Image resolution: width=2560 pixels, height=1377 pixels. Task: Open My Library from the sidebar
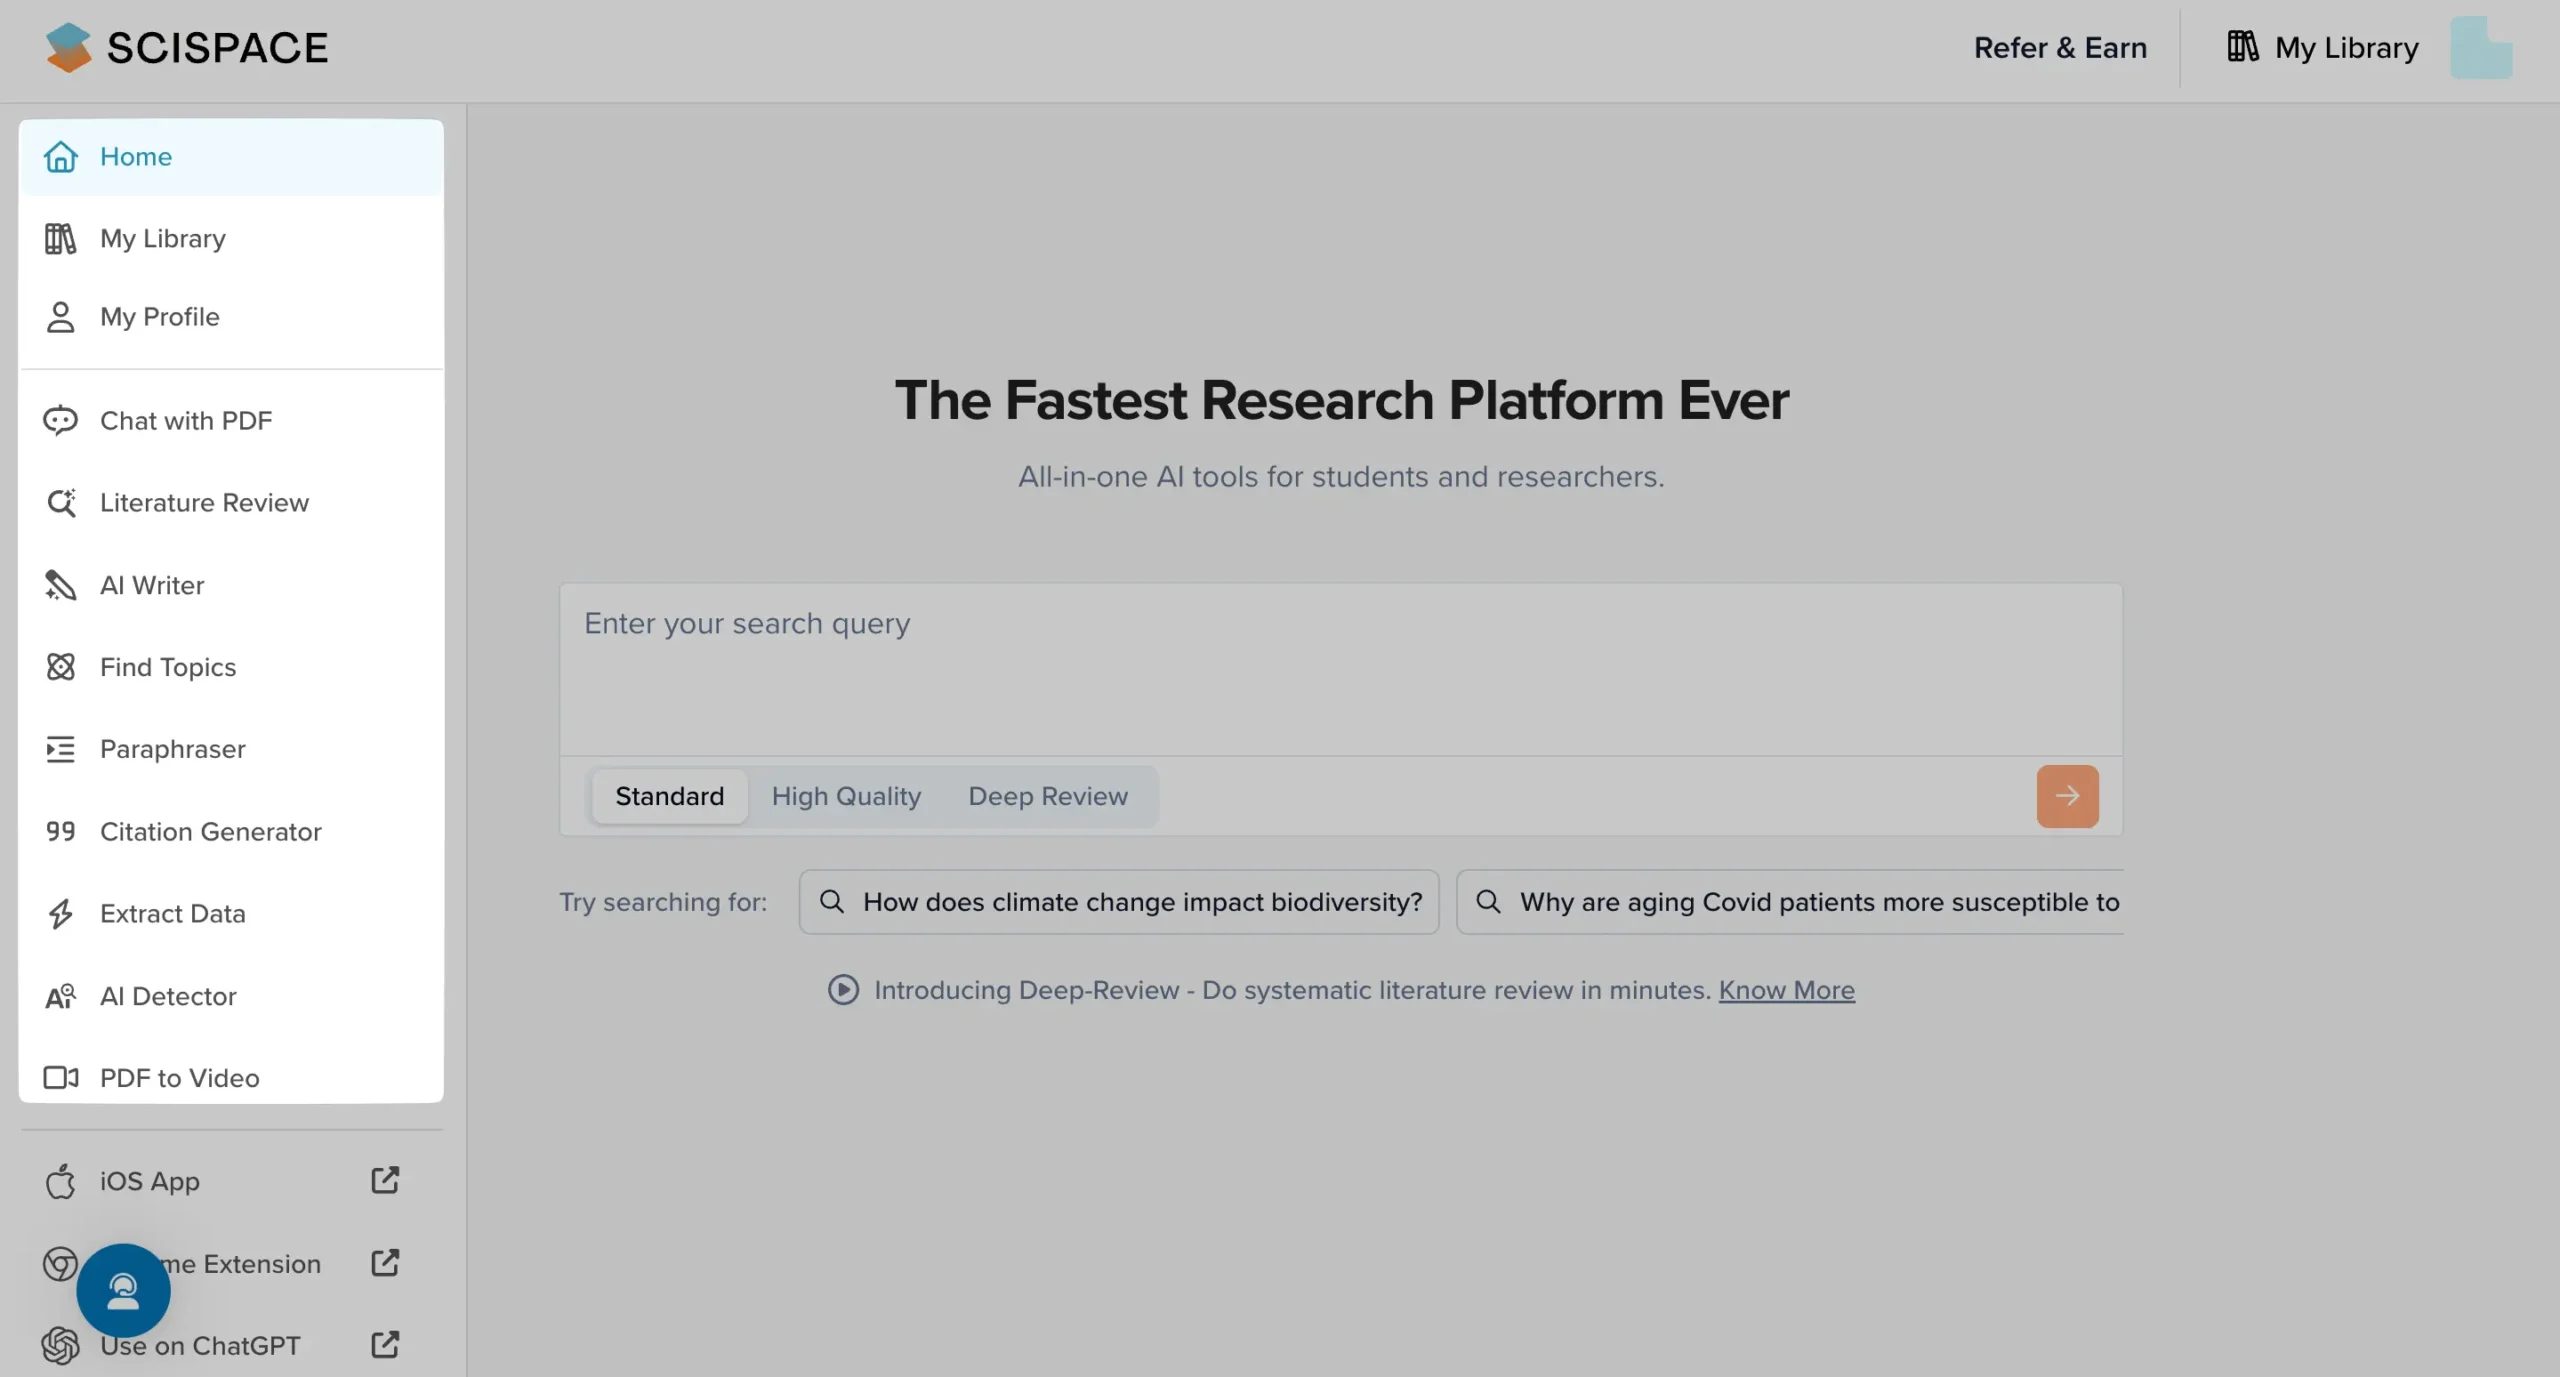click(231, 239)
